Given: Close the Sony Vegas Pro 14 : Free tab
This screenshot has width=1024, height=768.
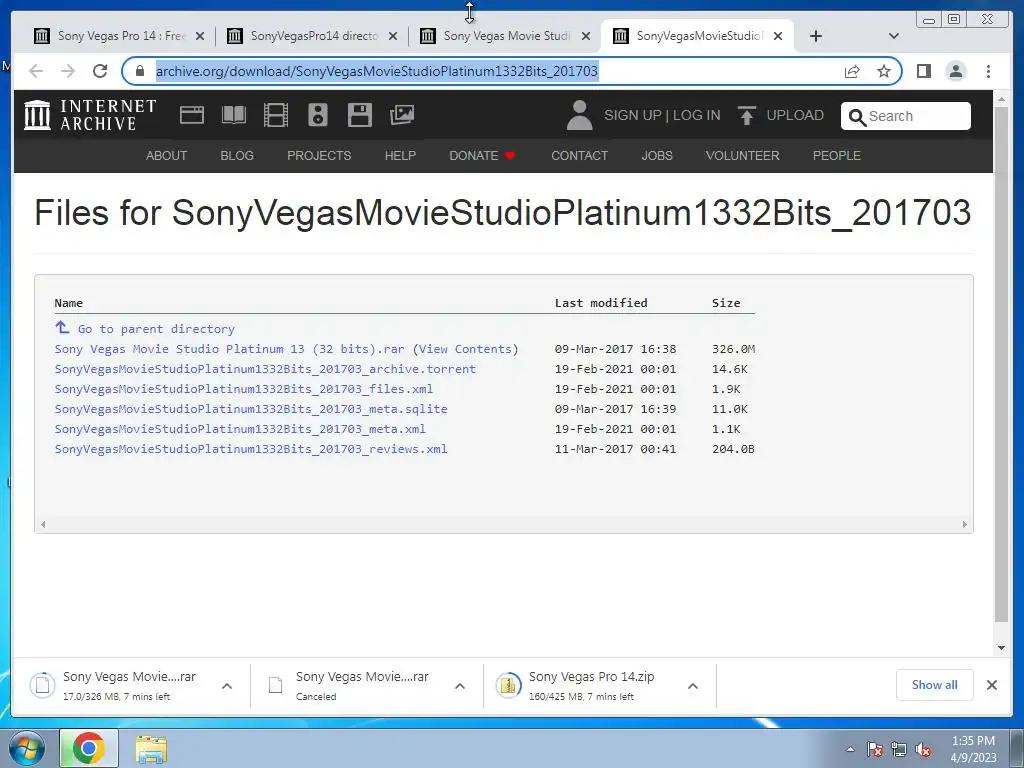Looking at the screenshot, I should point(200,36).
